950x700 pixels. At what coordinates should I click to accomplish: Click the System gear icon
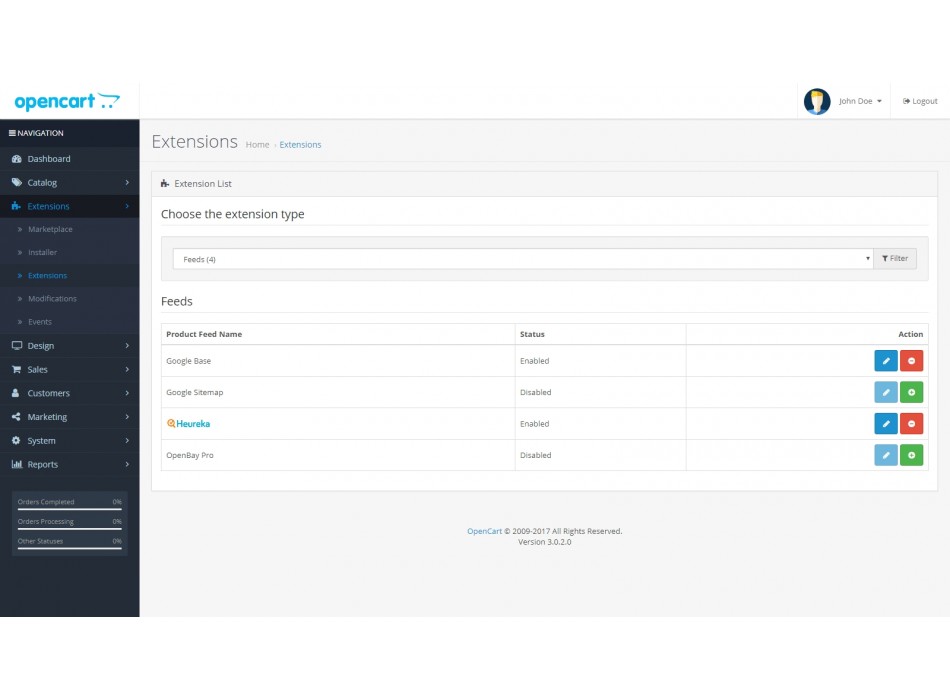click(x=16, y=441)
